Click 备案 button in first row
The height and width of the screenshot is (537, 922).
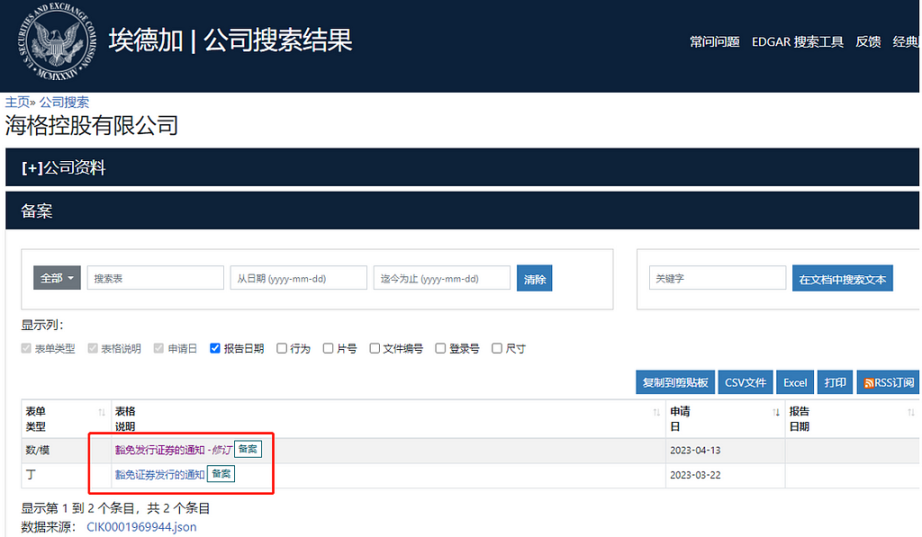point(247,450)
